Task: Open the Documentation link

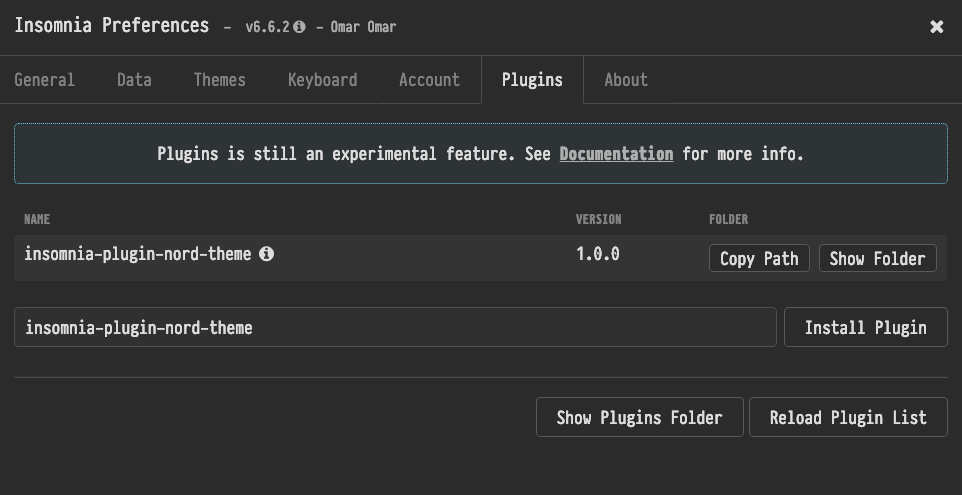Action: point(616,153)
